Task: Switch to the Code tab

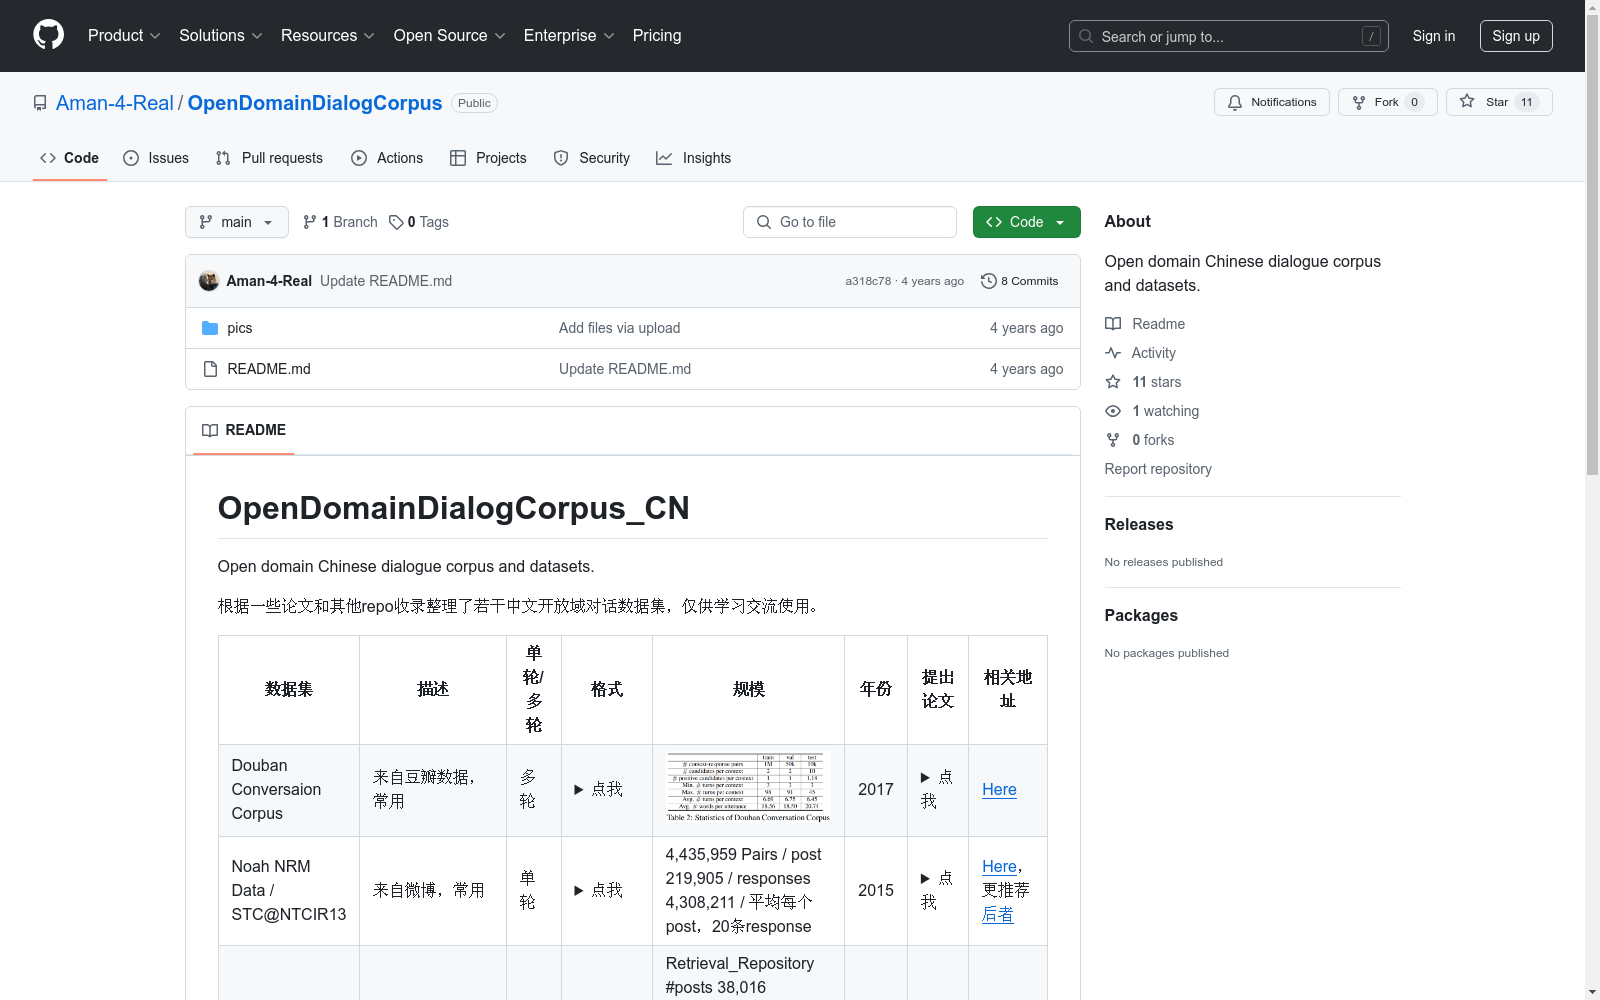Action: pos(70,158)
